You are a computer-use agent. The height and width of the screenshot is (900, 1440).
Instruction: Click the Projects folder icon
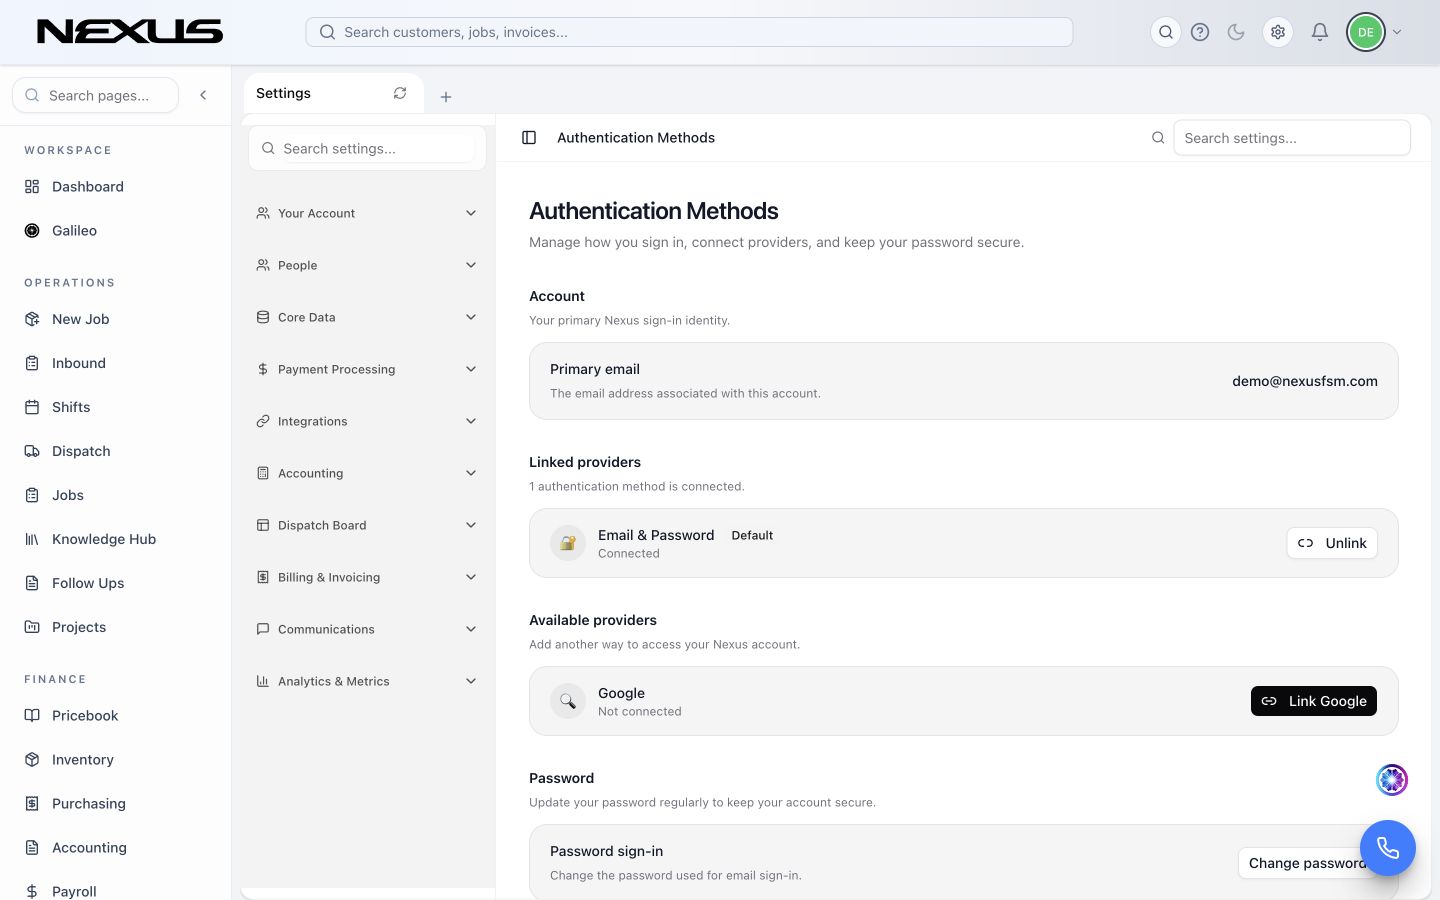32,627
